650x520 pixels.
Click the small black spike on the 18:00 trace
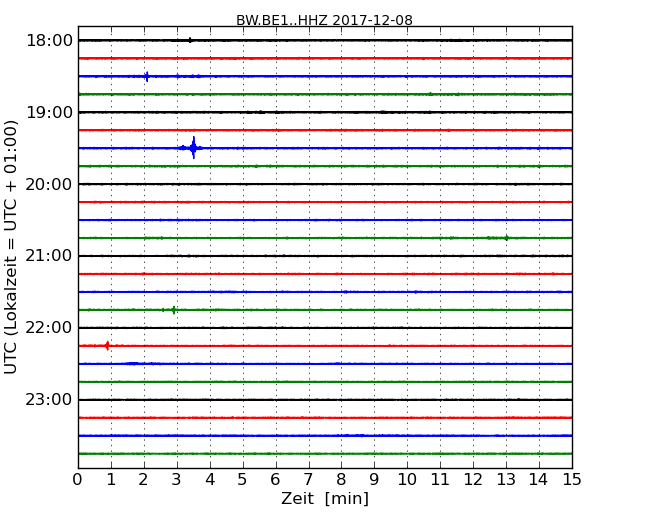(190, 40)
